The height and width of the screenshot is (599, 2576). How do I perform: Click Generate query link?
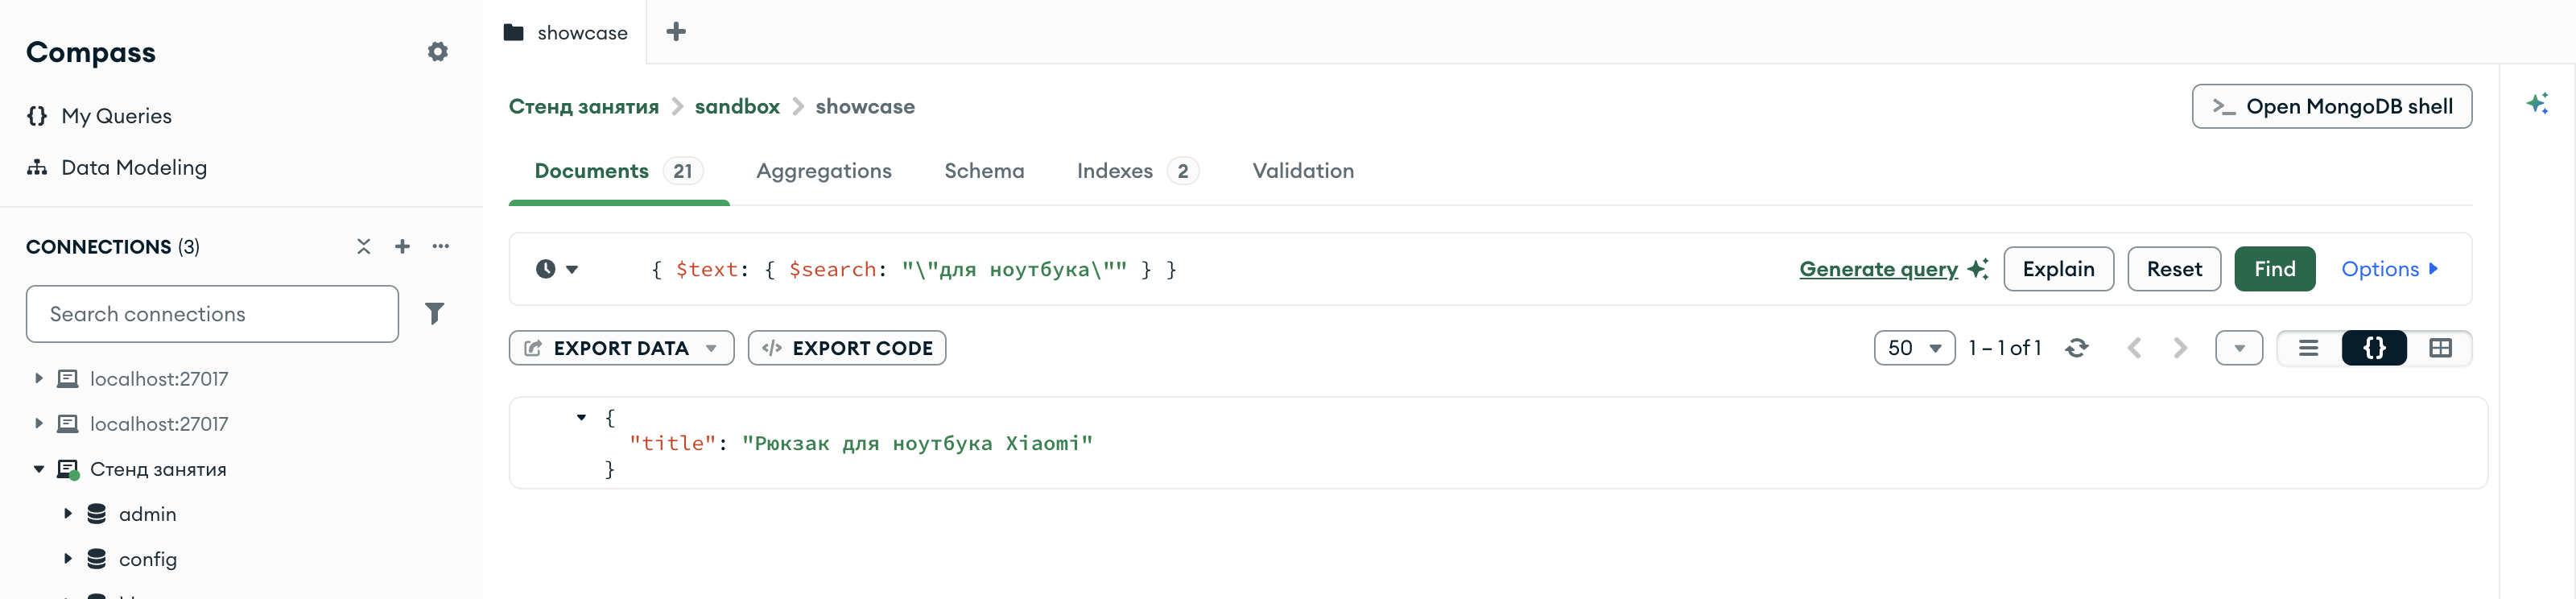(1878, 269)
